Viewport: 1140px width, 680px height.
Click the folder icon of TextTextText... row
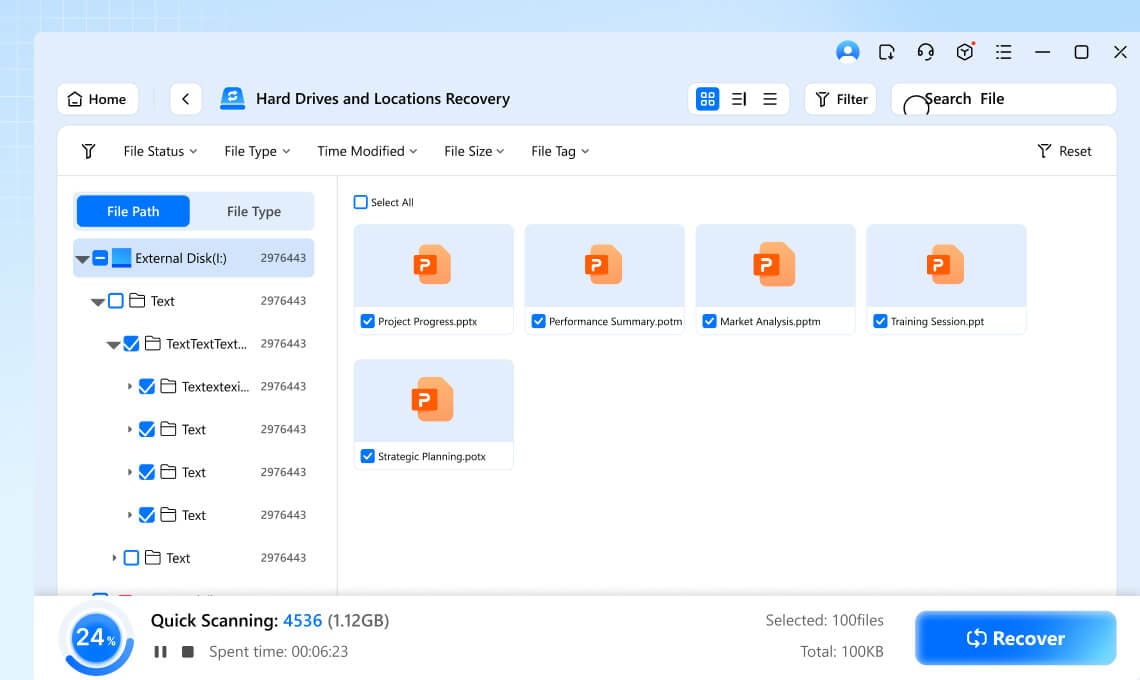(x=153, y=343)
